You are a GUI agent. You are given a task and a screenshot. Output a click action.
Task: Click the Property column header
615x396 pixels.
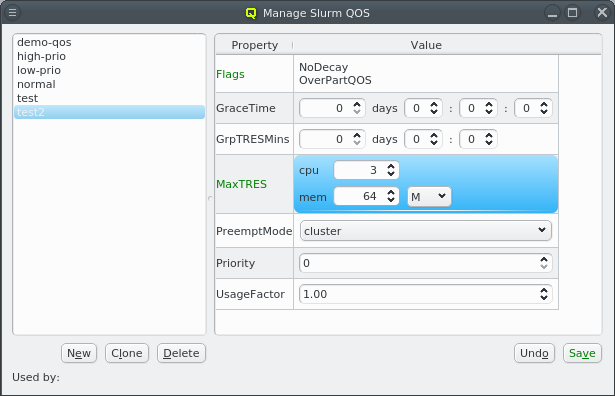pos(255,45)
